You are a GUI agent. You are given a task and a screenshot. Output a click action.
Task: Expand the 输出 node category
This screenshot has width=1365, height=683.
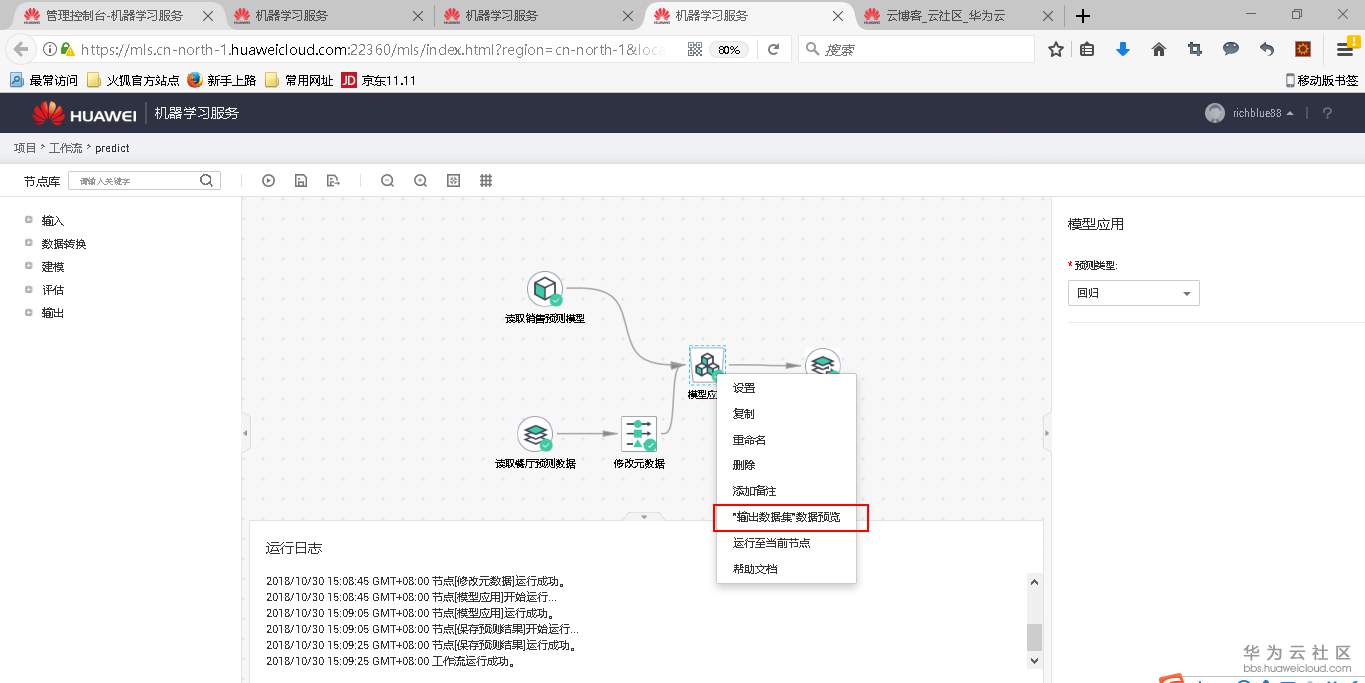pyautogui.click(x=29, y=312)
